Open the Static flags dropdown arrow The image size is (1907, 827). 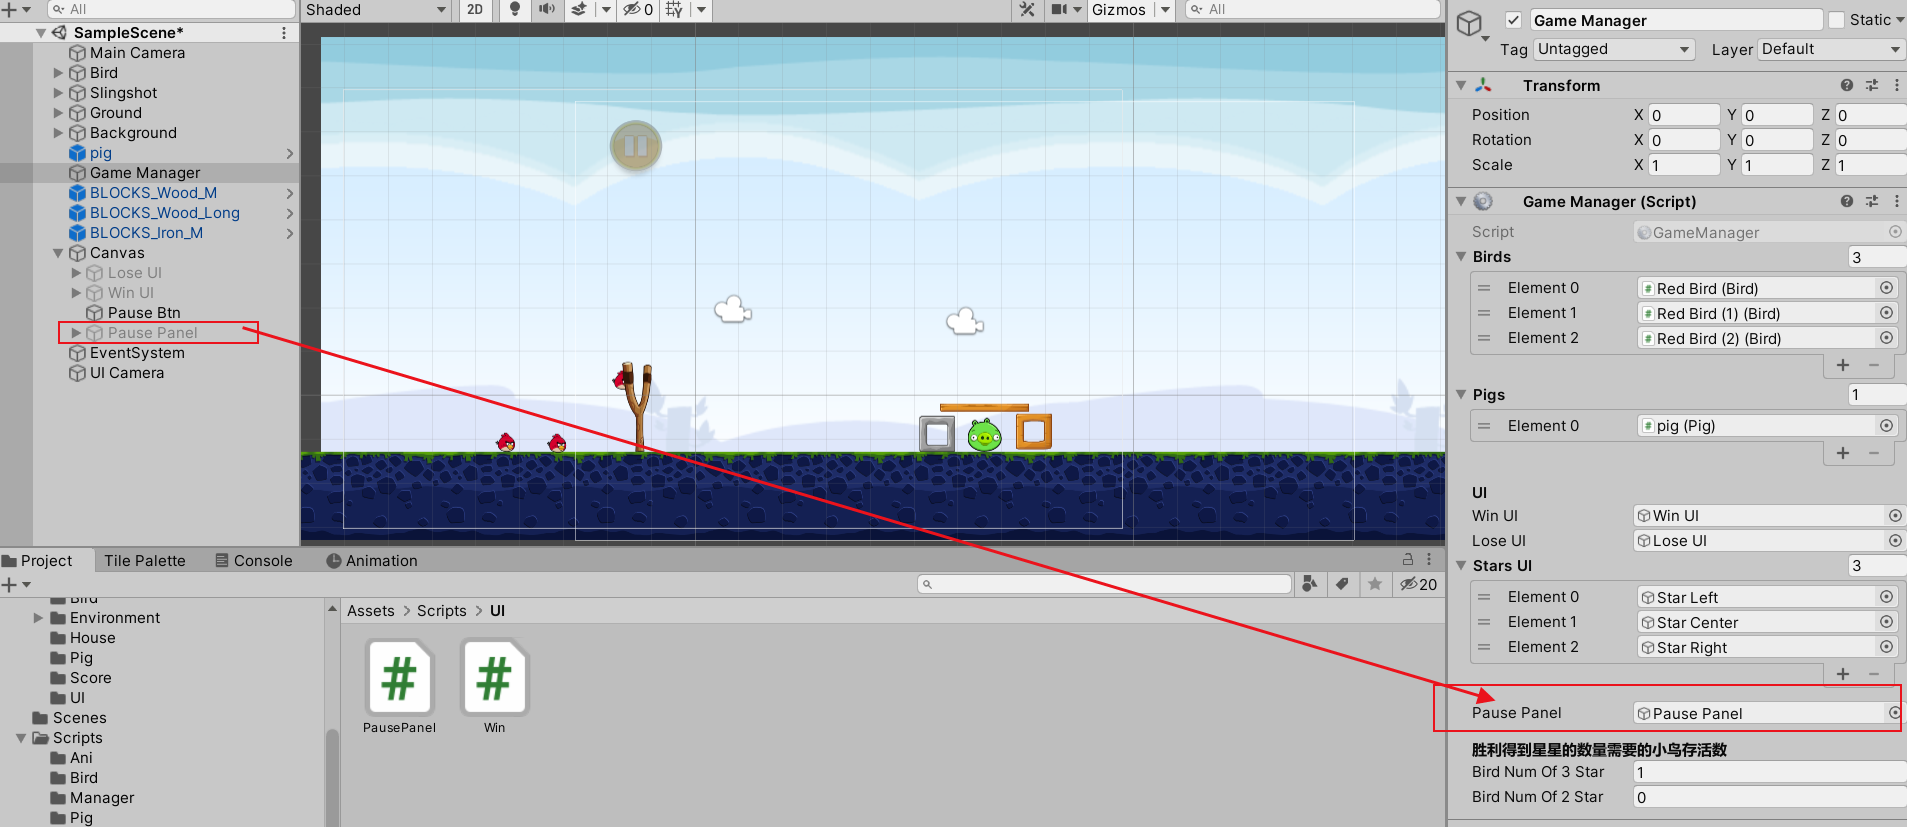point(1899,20)
